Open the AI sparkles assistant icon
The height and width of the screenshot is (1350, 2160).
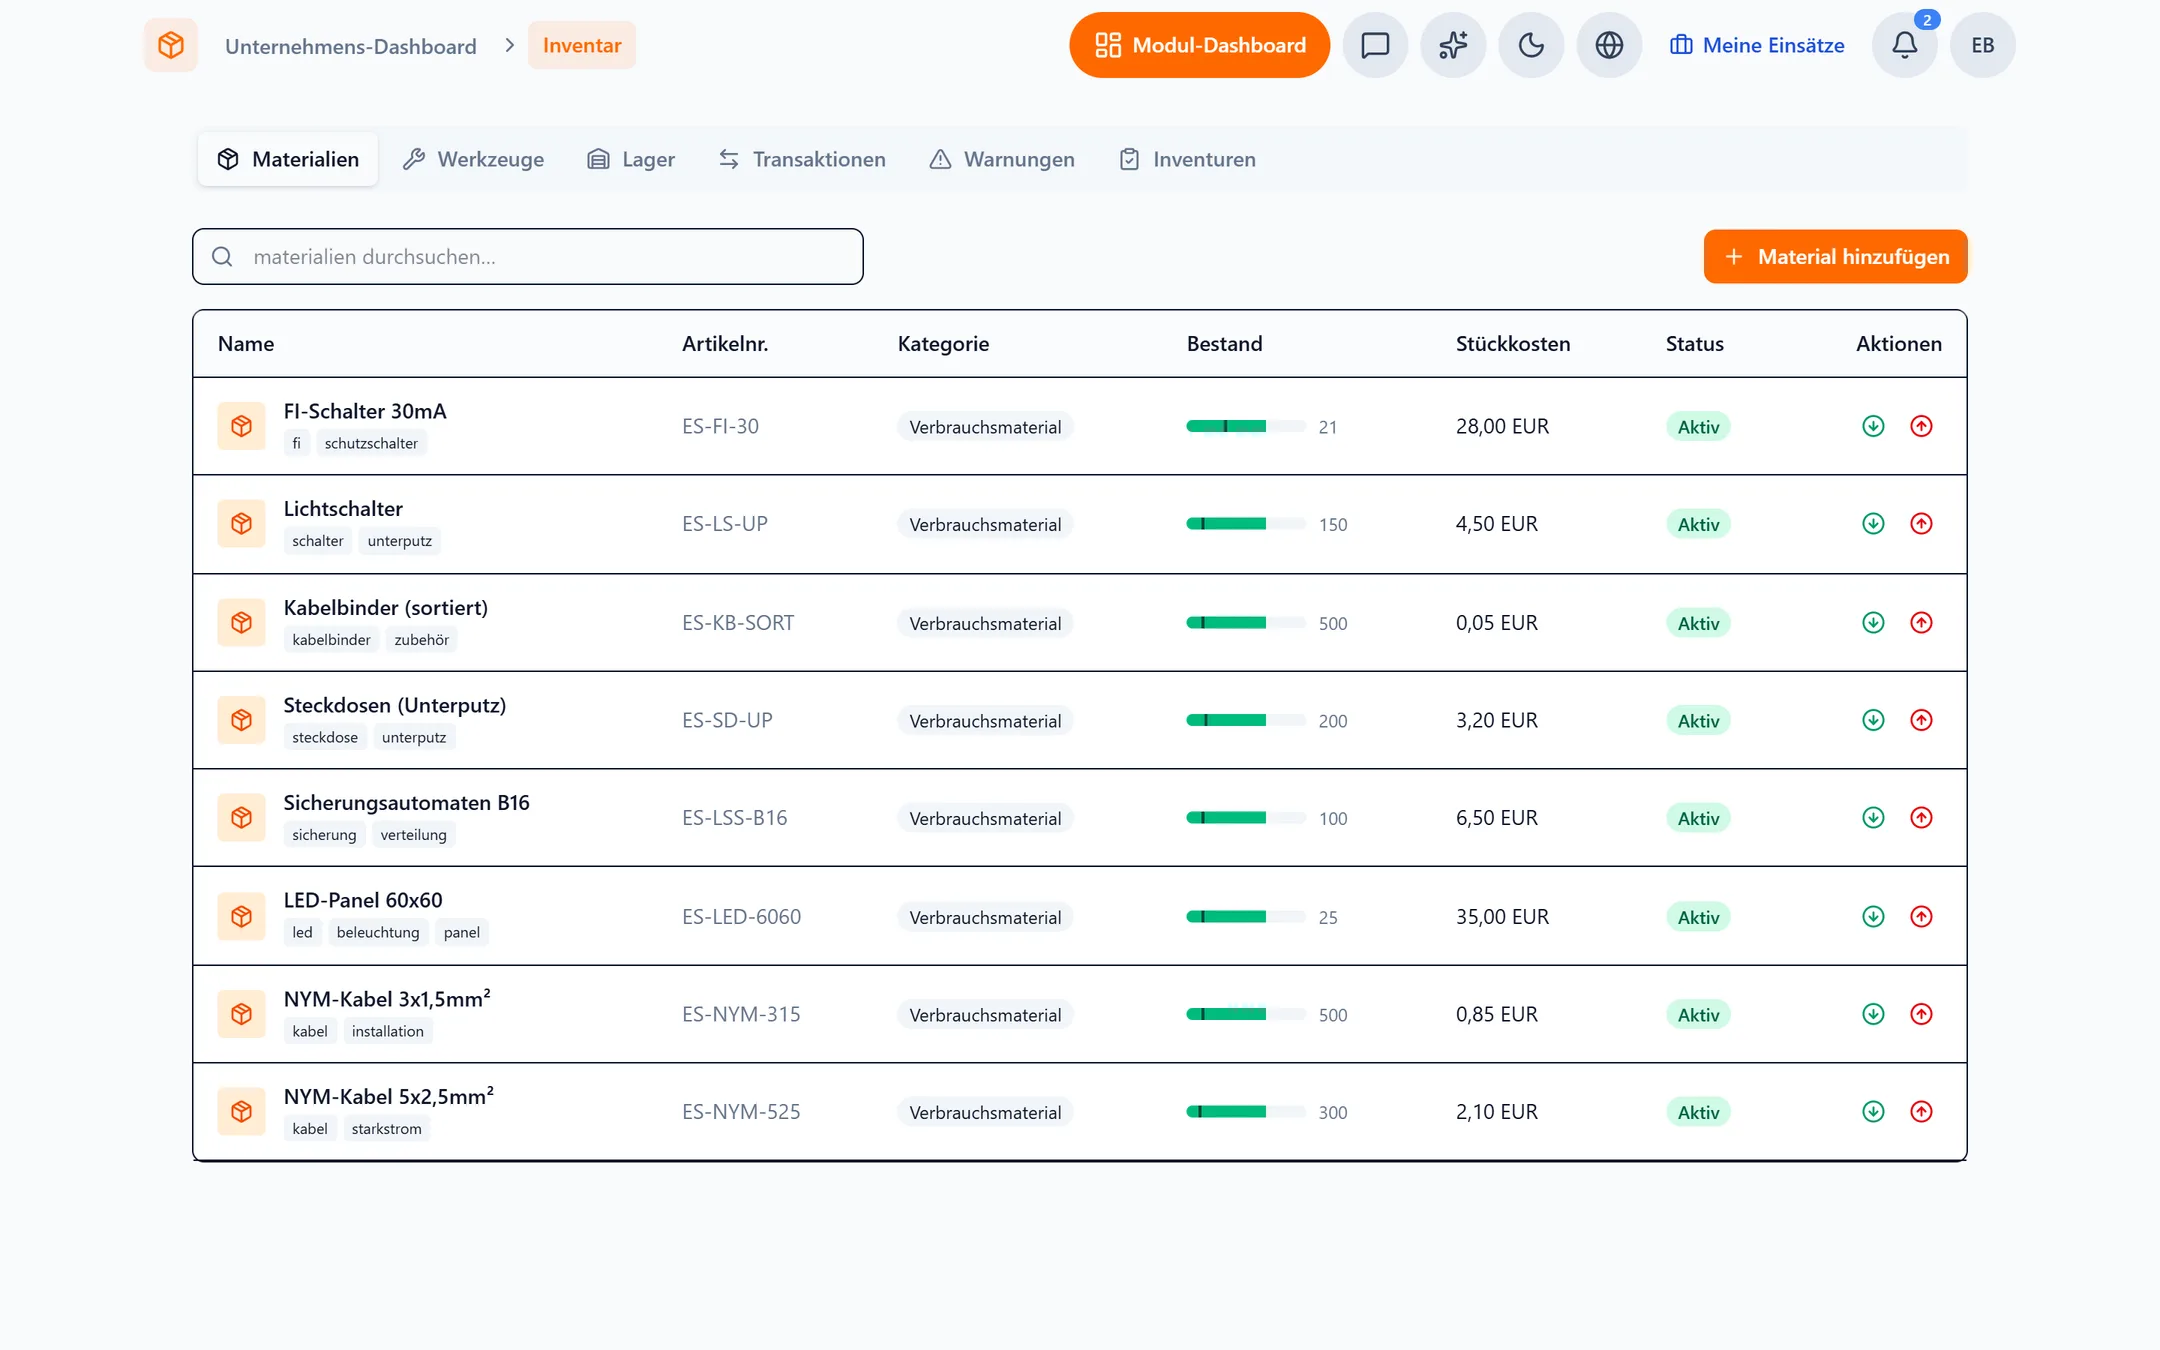(x=1453, y=45)
